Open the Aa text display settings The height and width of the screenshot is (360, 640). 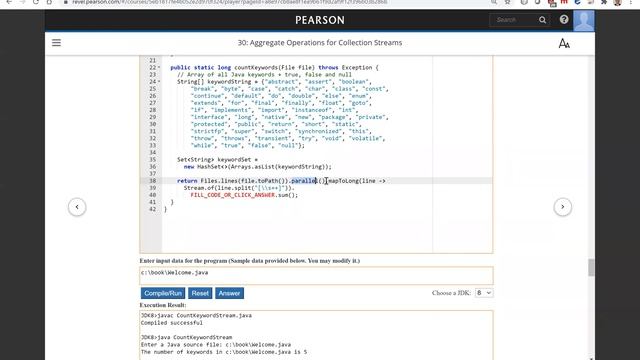564,43
